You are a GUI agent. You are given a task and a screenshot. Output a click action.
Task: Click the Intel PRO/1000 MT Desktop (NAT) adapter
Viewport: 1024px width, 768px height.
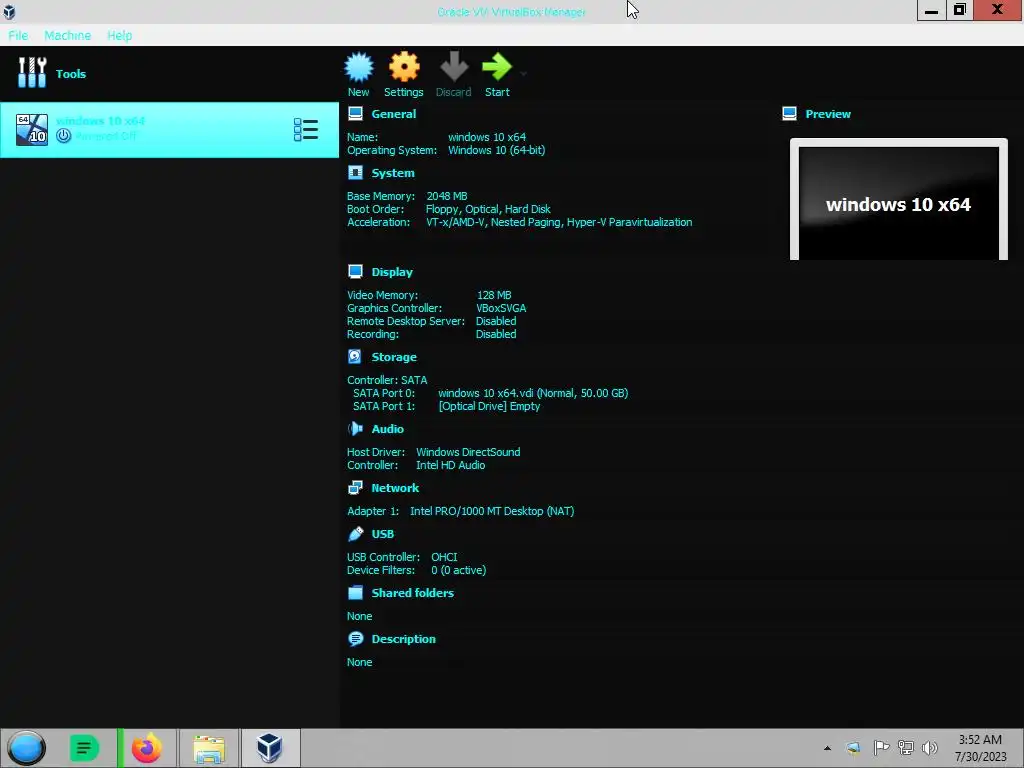pyautogui.click(x=492, y=511)
